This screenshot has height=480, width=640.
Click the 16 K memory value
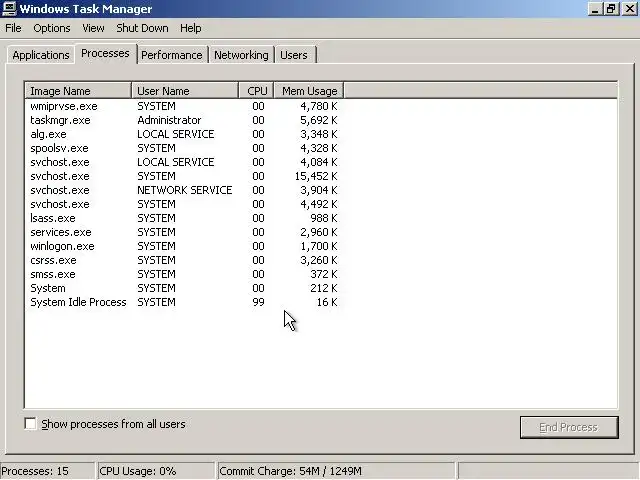tap(327, 302)
